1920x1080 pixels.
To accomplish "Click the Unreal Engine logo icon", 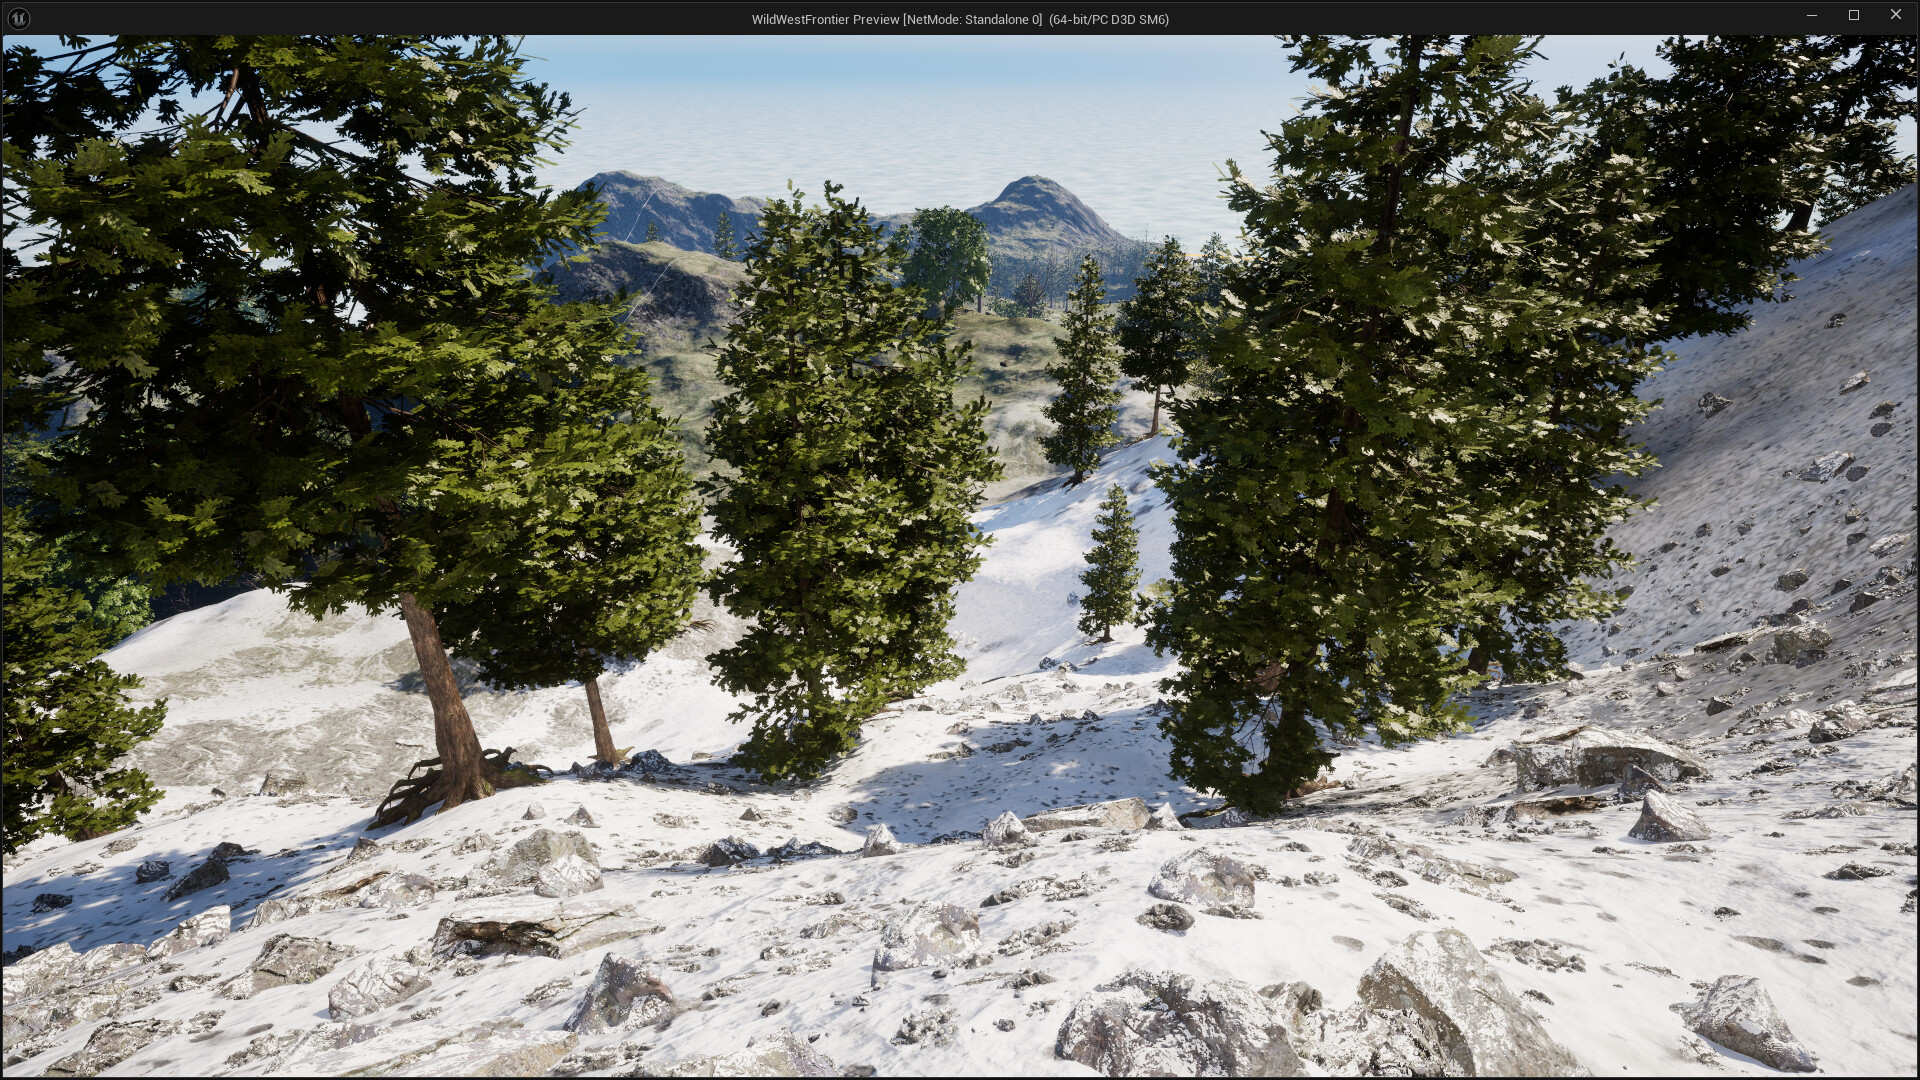I will pyautogui.click(x=18, y=17).
